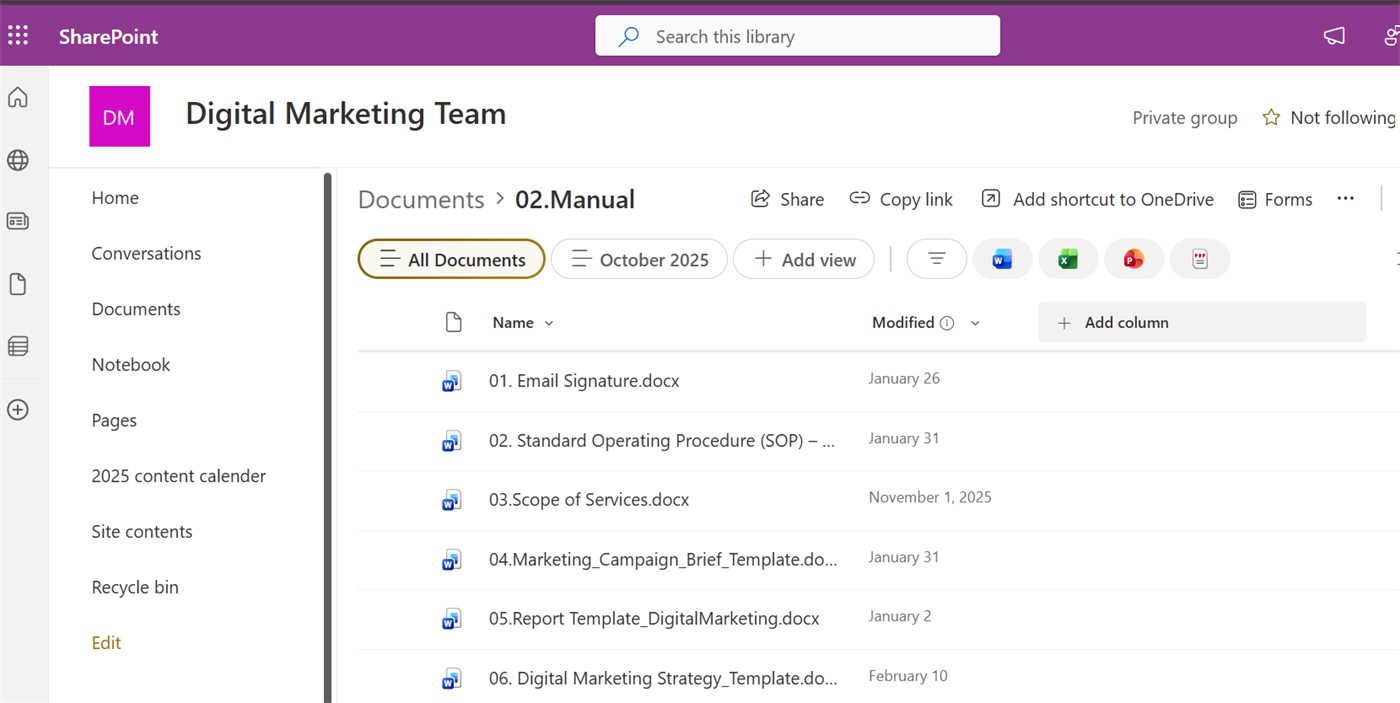Image resolution: width=1400 pixels, height=703 pixels.
Task: Expand the Modified column sort chevron
Action: 975,323
